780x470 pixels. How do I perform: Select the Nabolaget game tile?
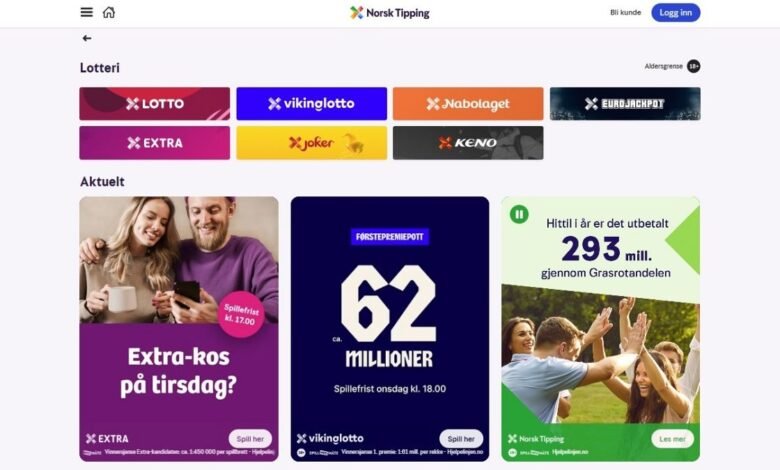tap(468, 103)
